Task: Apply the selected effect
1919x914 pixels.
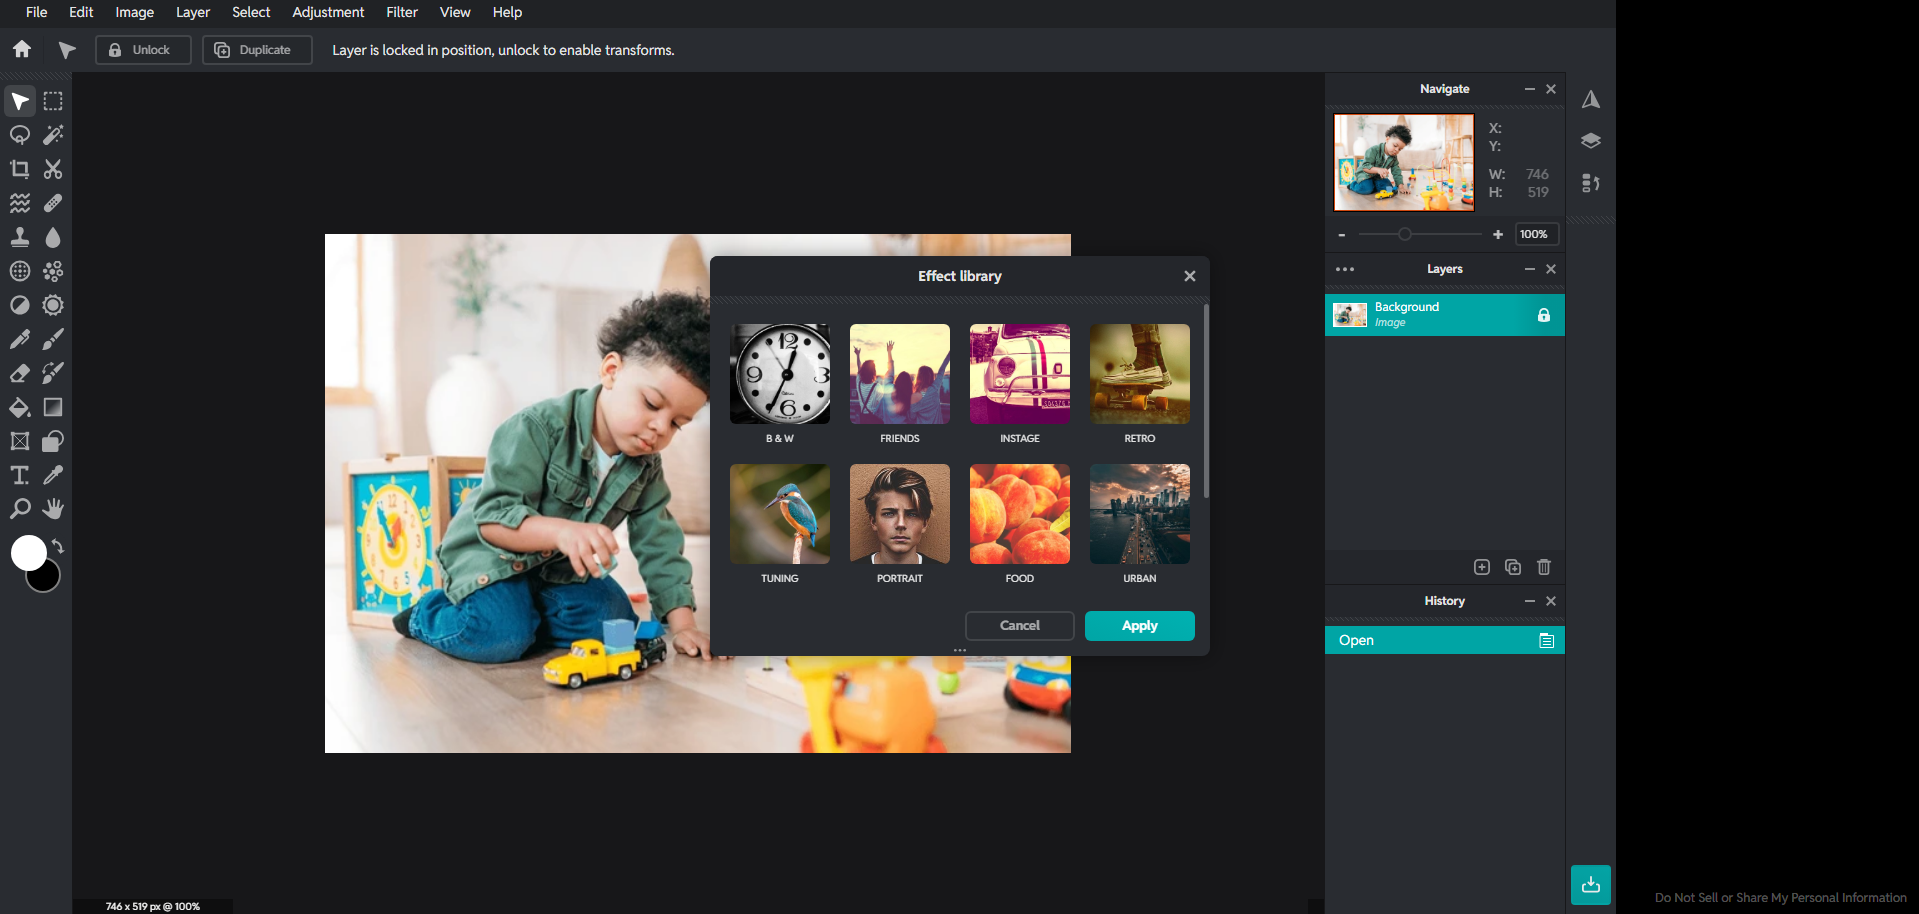Action: click(x=1140, y=626)
